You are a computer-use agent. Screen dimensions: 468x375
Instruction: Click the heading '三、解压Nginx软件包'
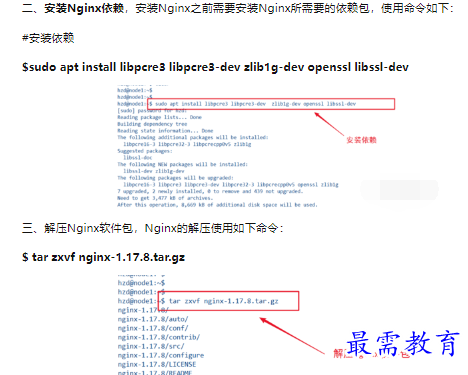click(77, 228)
